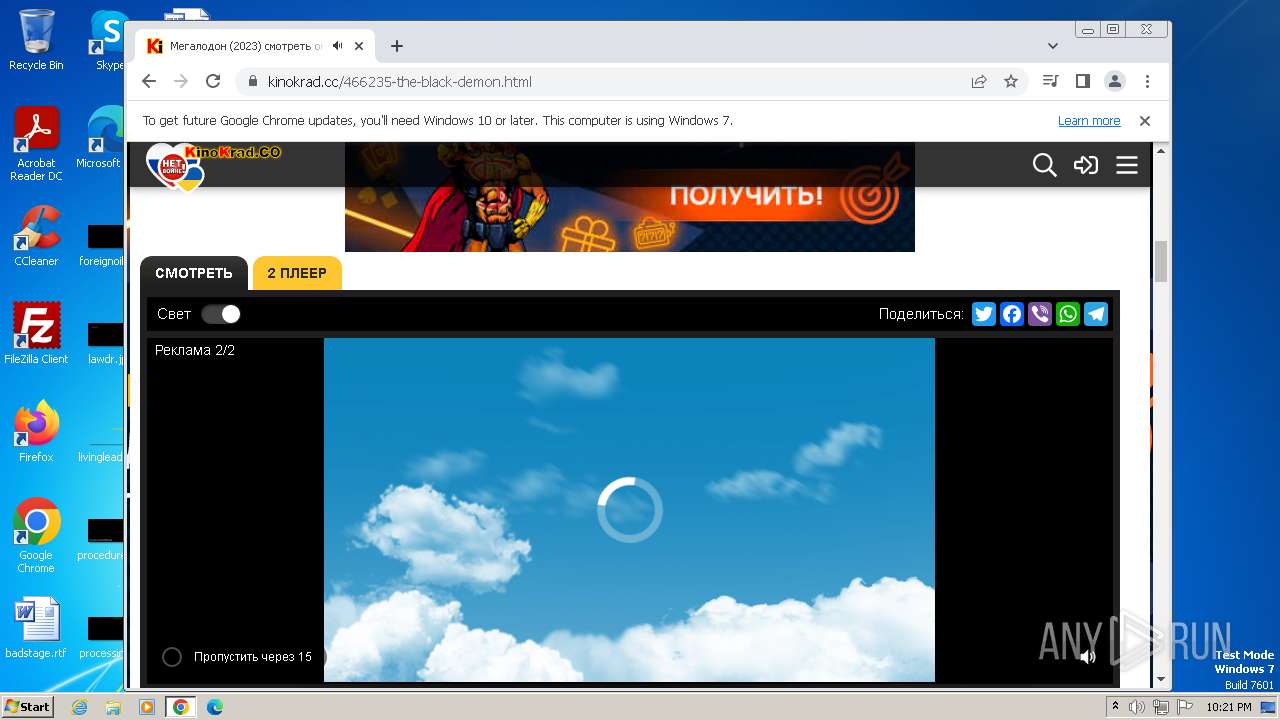
Task: Open badstage.rtf desktop file
Action: [36, 628]
